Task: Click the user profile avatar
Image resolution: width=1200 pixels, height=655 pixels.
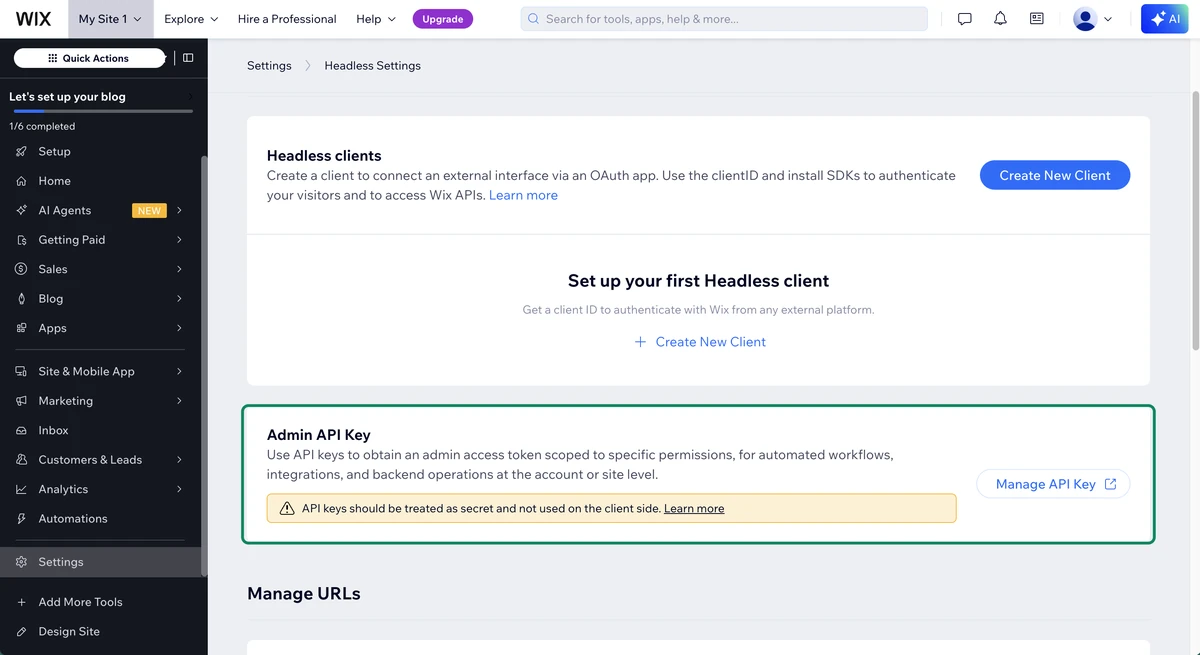Action: 1084,19
